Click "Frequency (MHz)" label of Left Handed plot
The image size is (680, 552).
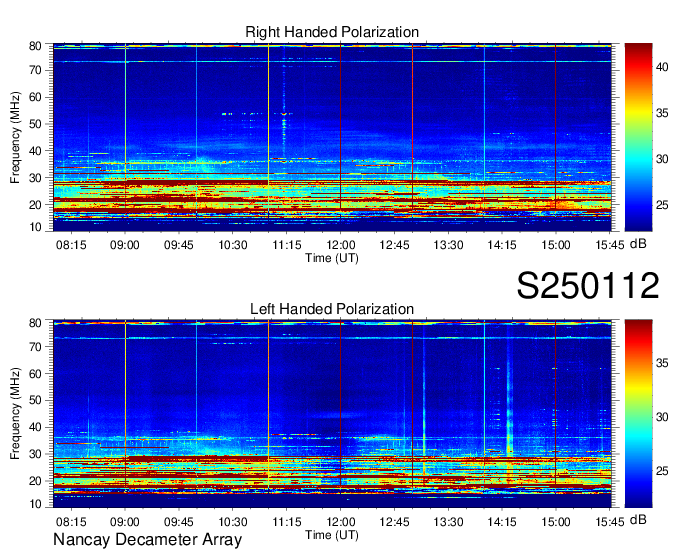[15, 414]
